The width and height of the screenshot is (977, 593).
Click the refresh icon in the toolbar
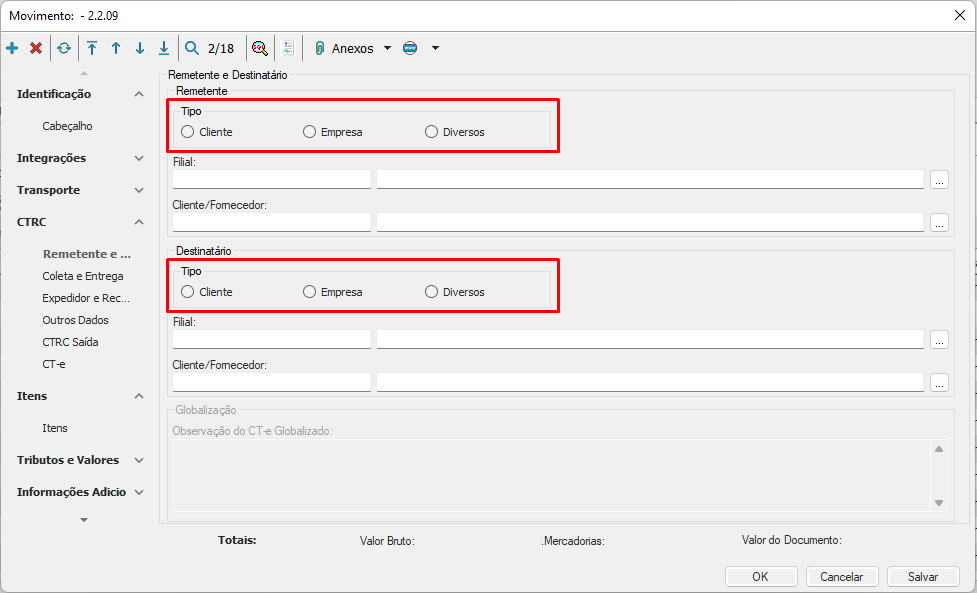coord(64,48)
